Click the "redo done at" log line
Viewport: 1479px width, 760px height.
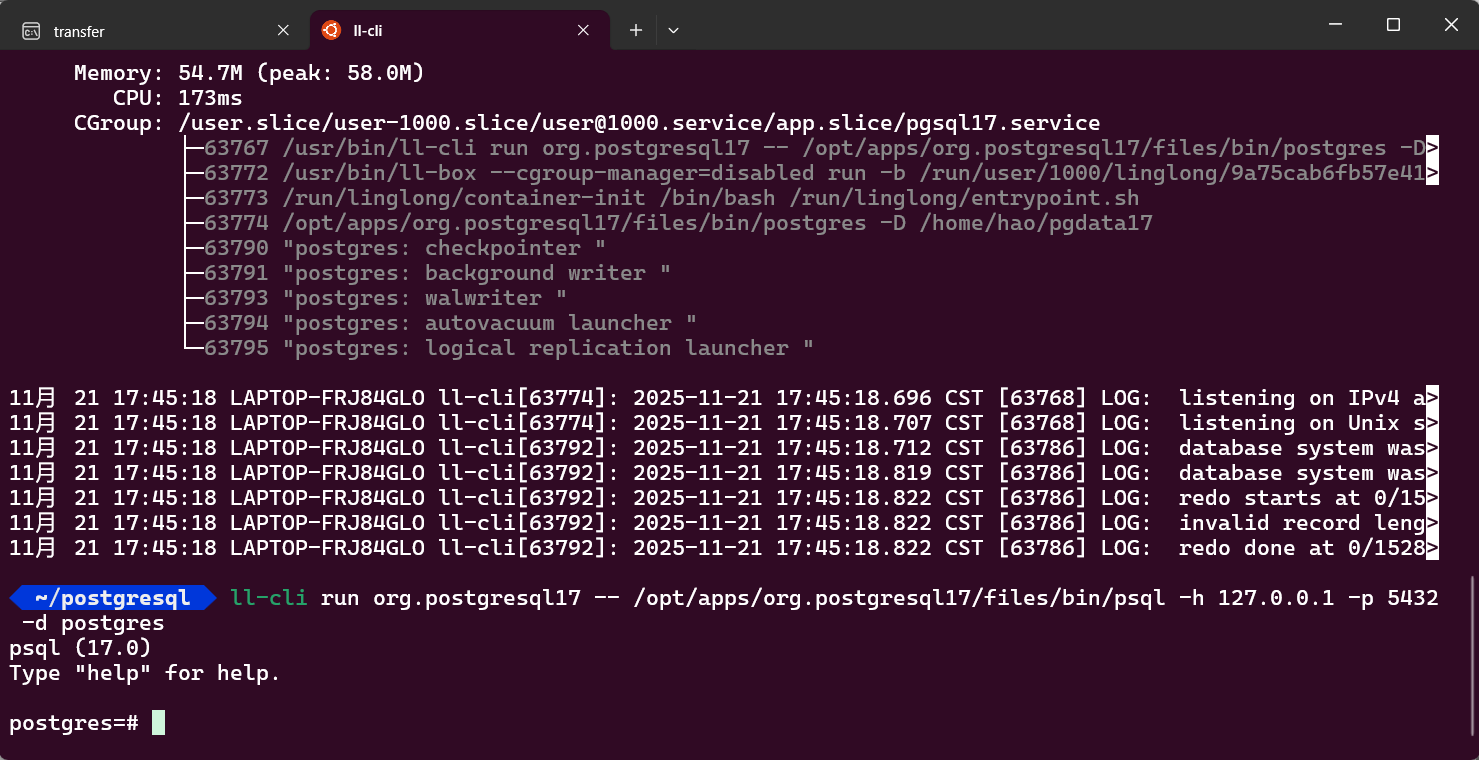pyautogui.click(x=724, y=548)
